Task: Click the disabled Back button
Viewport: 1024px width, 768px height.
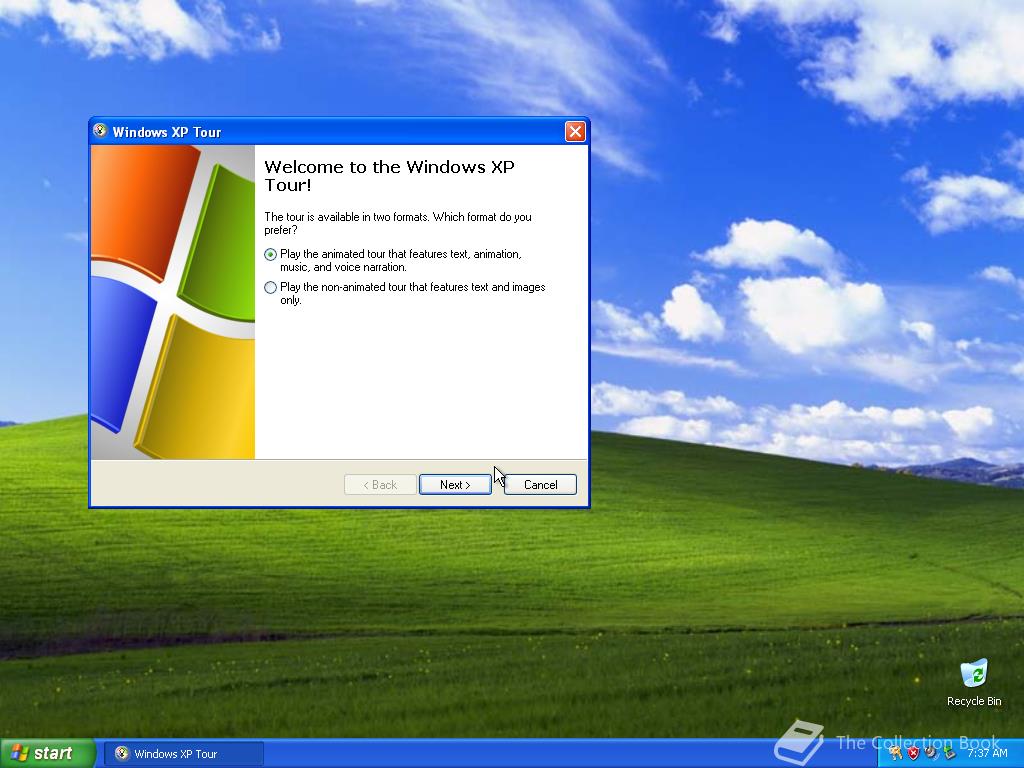Action: click(x=380, y=485)
